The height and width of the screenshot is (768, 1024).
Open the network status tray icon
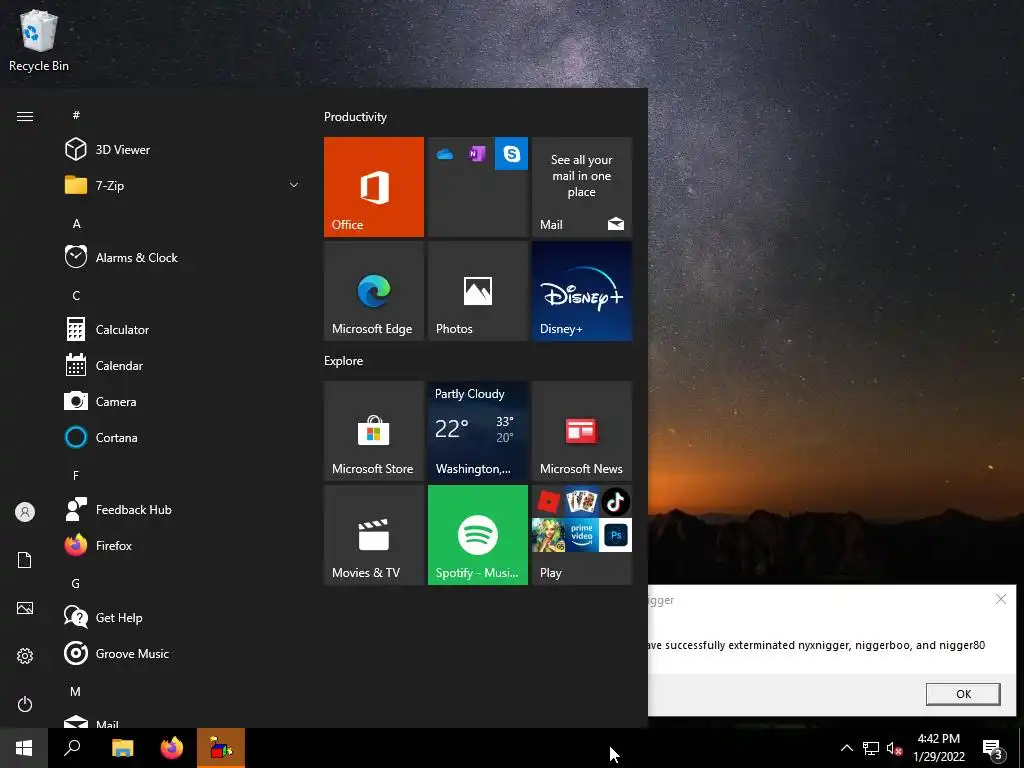tap(871, 748)
